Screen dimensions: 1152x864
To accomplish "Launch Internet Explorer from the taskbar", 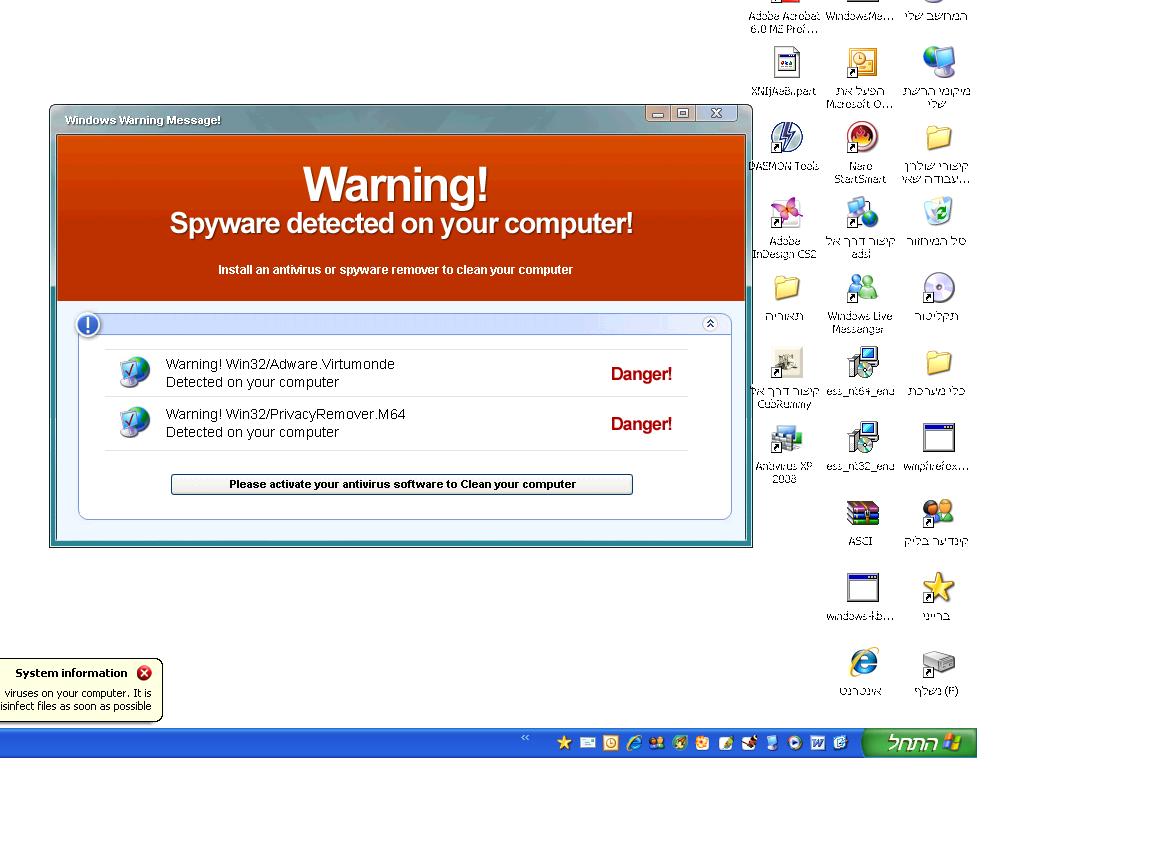I will click(x=634, y=743).
